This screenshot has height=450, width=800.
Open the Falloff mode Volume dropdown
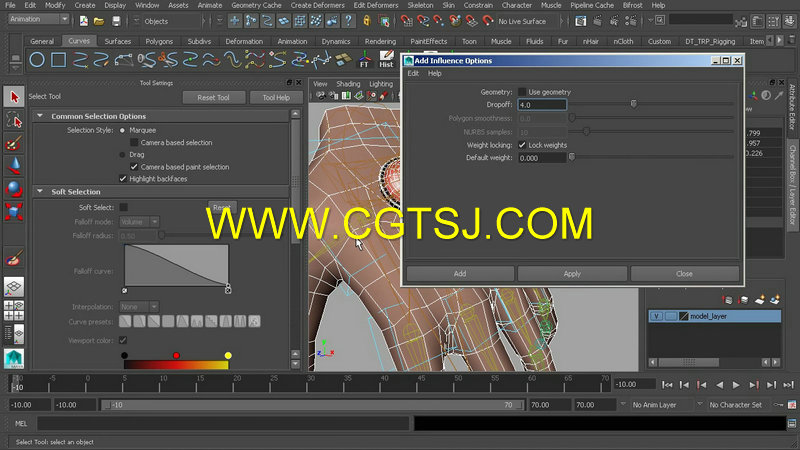click(139, 221)
